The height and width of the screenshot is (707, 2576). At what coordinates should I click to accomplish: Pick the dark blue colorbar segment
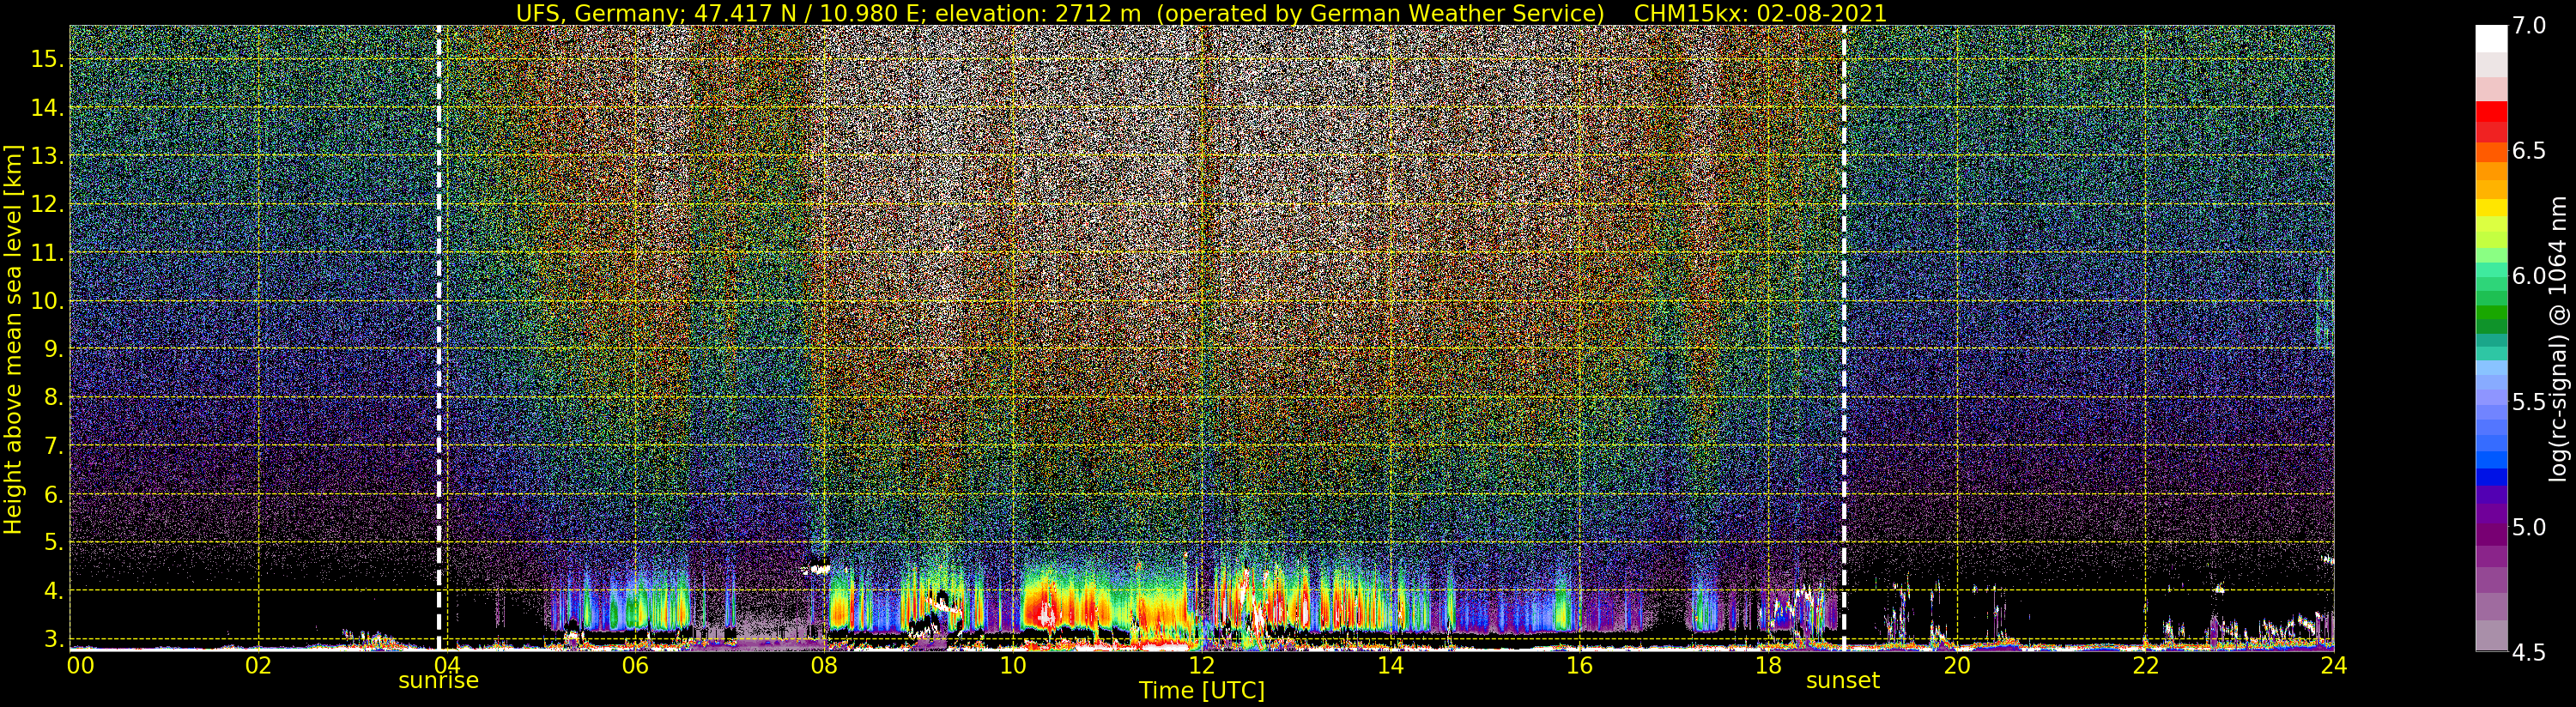point(2491,477)
